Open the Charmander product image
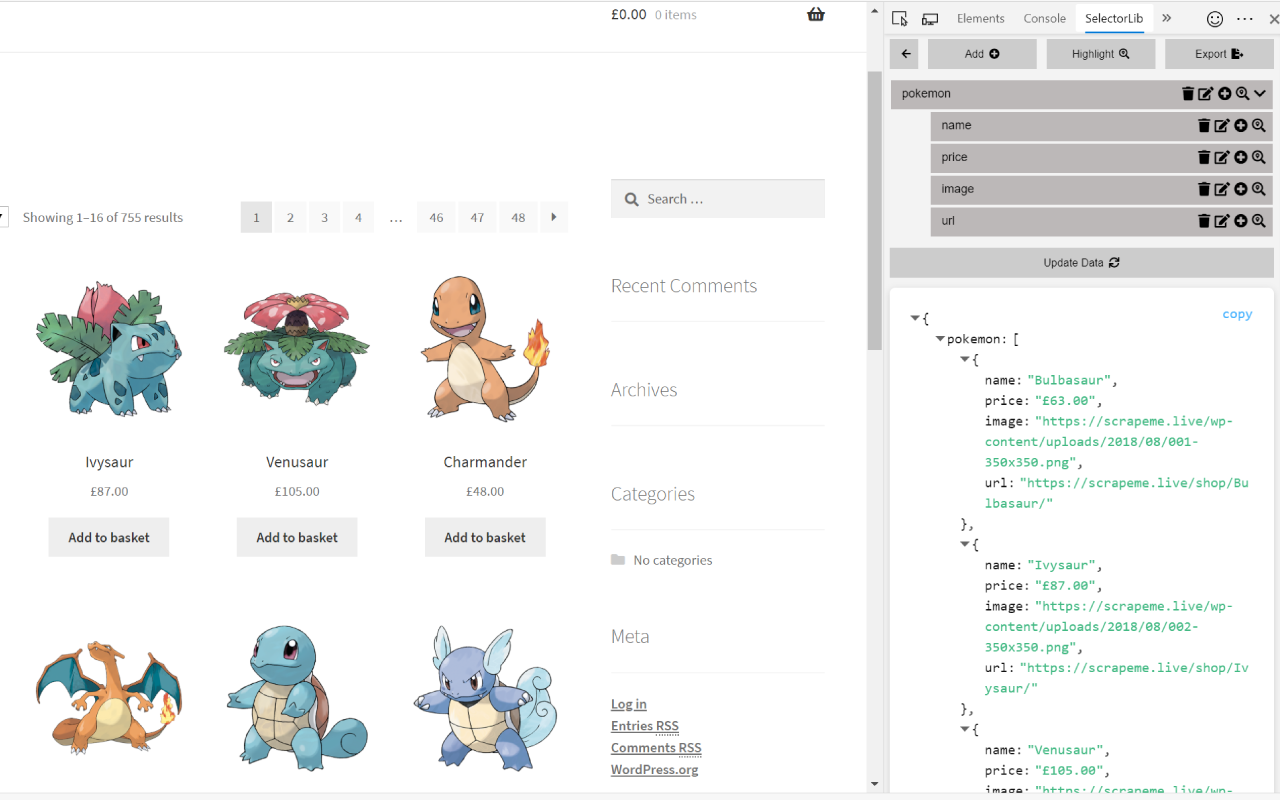 point(485,348)
